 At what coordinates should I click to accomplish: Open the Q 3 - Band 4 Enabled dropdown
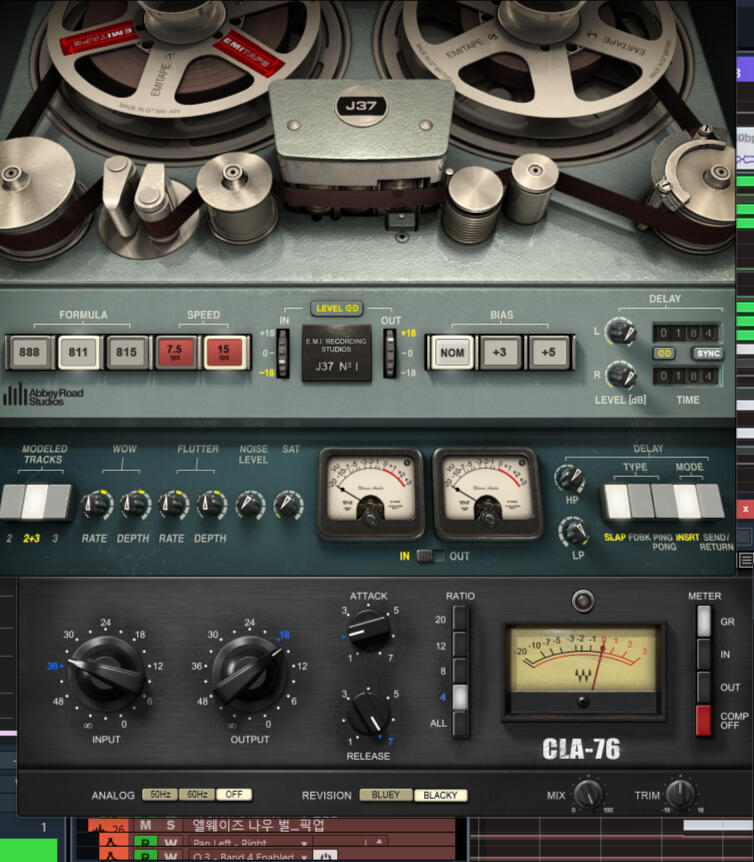coord(304,857)
